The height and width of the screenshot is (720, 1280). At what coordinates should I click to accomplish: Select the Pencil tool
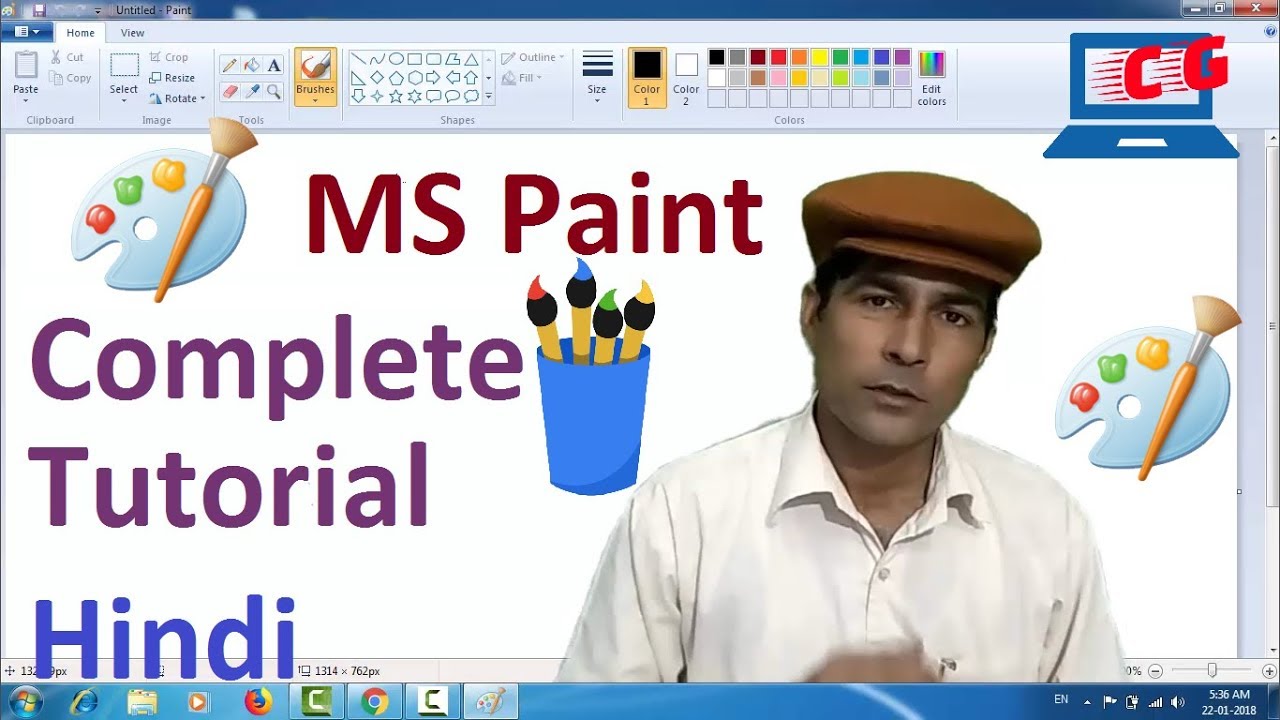pyautogui.click(x=230, y=65)
